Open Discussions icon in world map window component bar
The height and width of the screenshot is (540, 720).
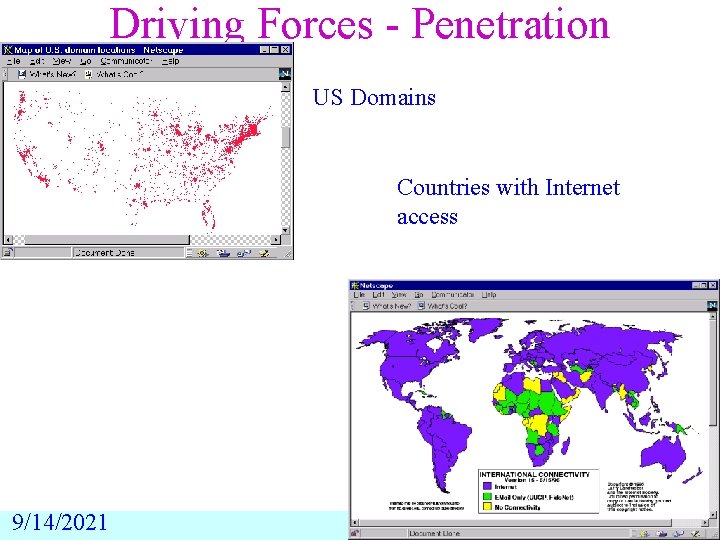coord(679,534)
